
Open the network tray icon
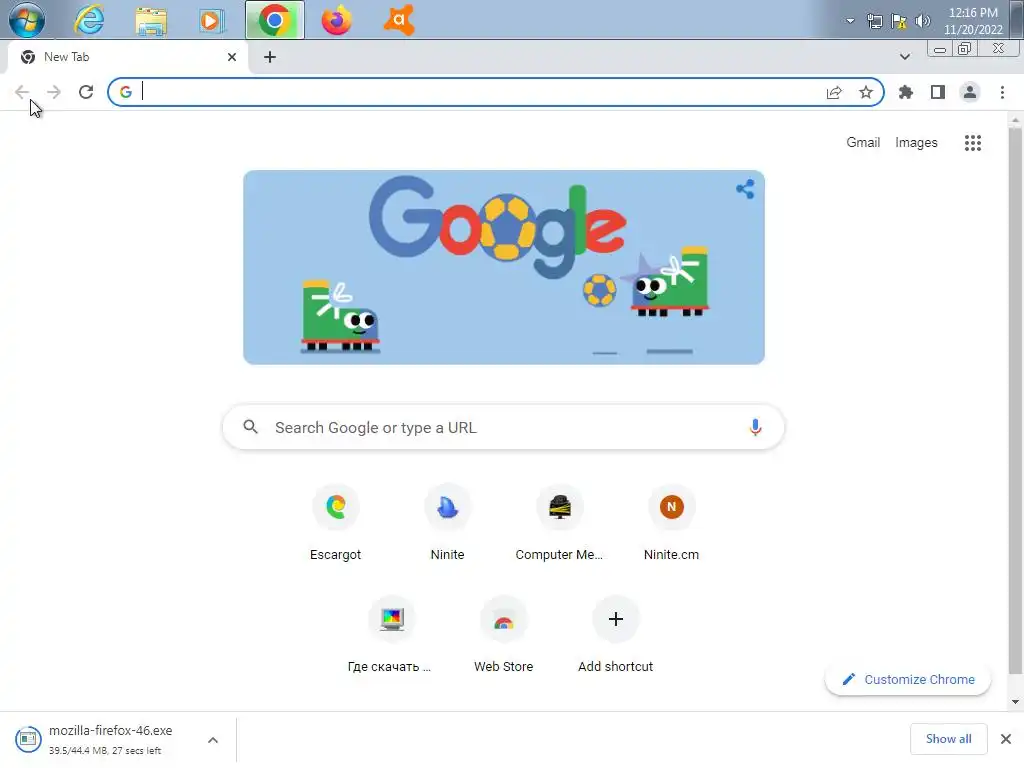[874, 22]
